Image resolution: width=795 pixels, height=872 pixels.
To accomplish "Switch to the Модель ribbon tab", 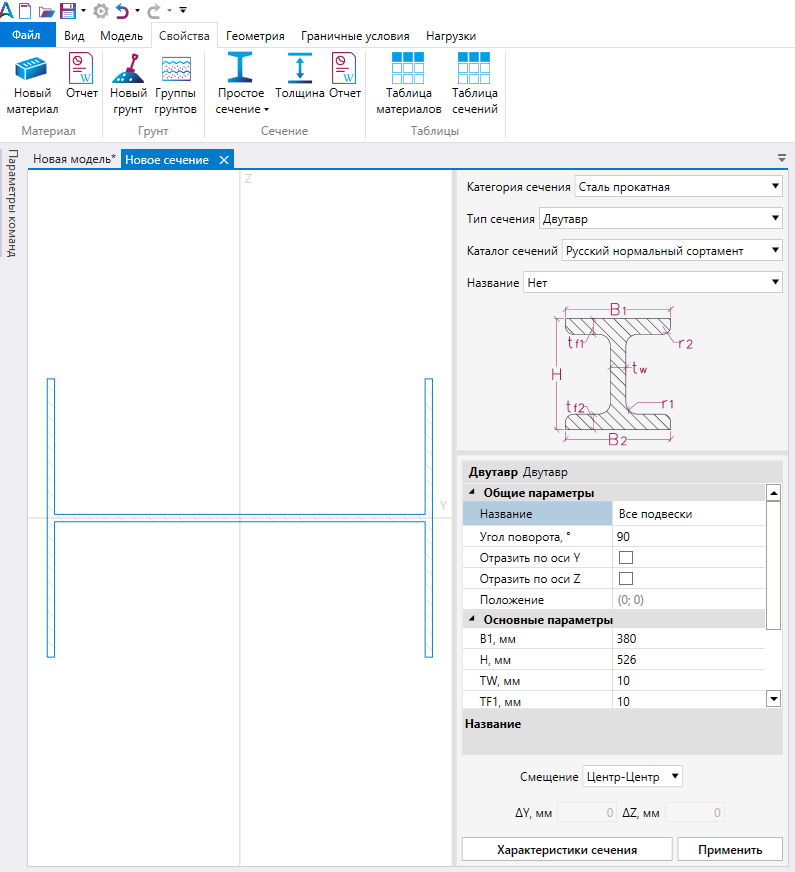I will 121,36.
